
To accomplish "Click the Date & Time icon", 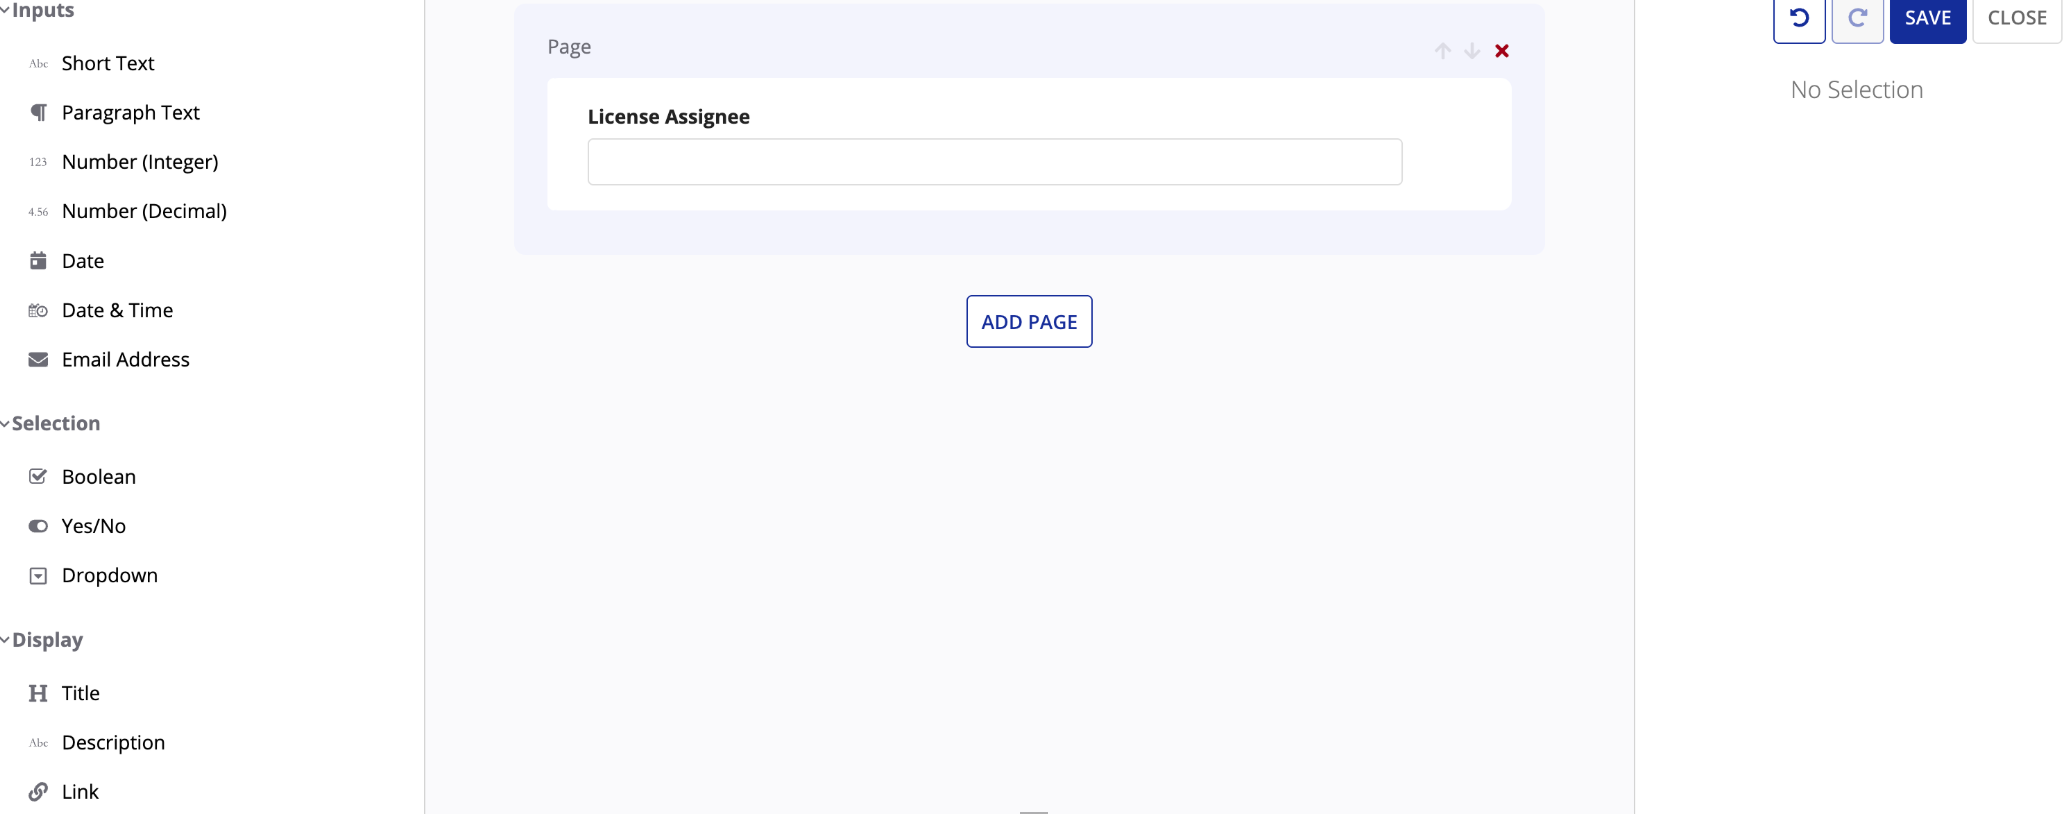I will (x=38, y=311).
